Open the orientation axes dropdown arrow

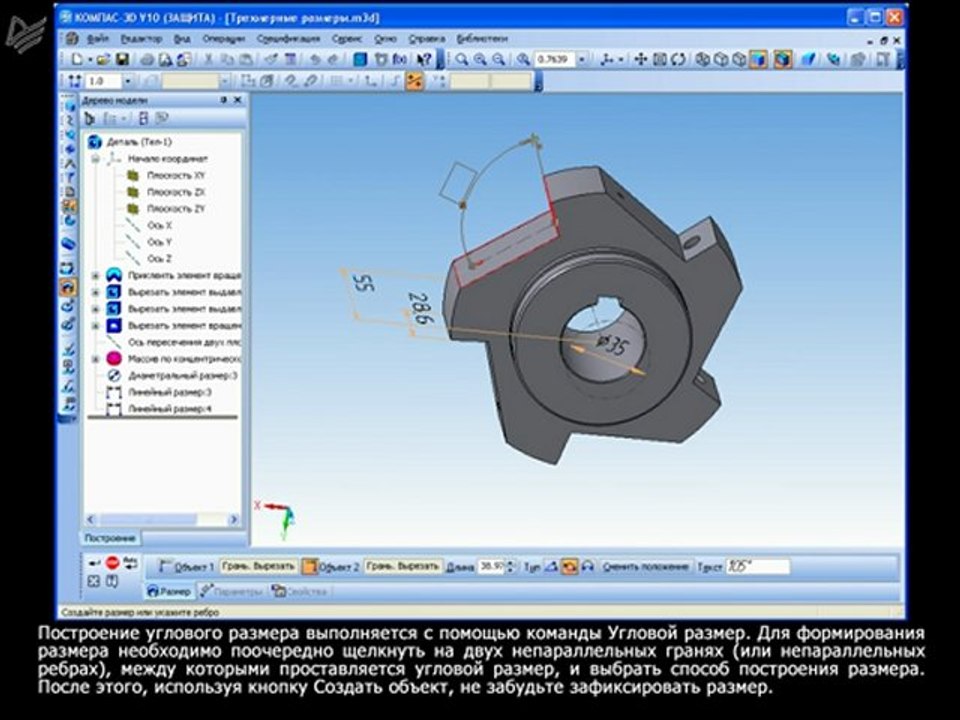pyautogui.click(x=621, y=59)
